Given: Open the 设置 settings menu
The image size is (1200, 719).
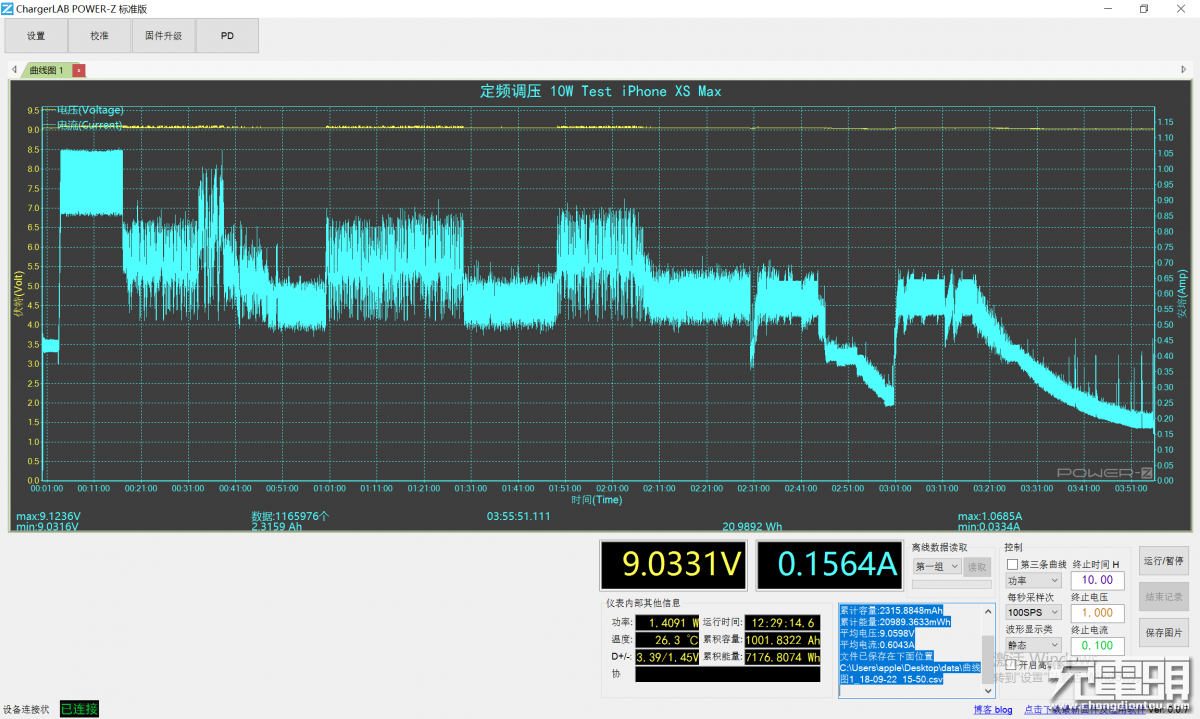Looking at the screenshot, I should (36, 36).
